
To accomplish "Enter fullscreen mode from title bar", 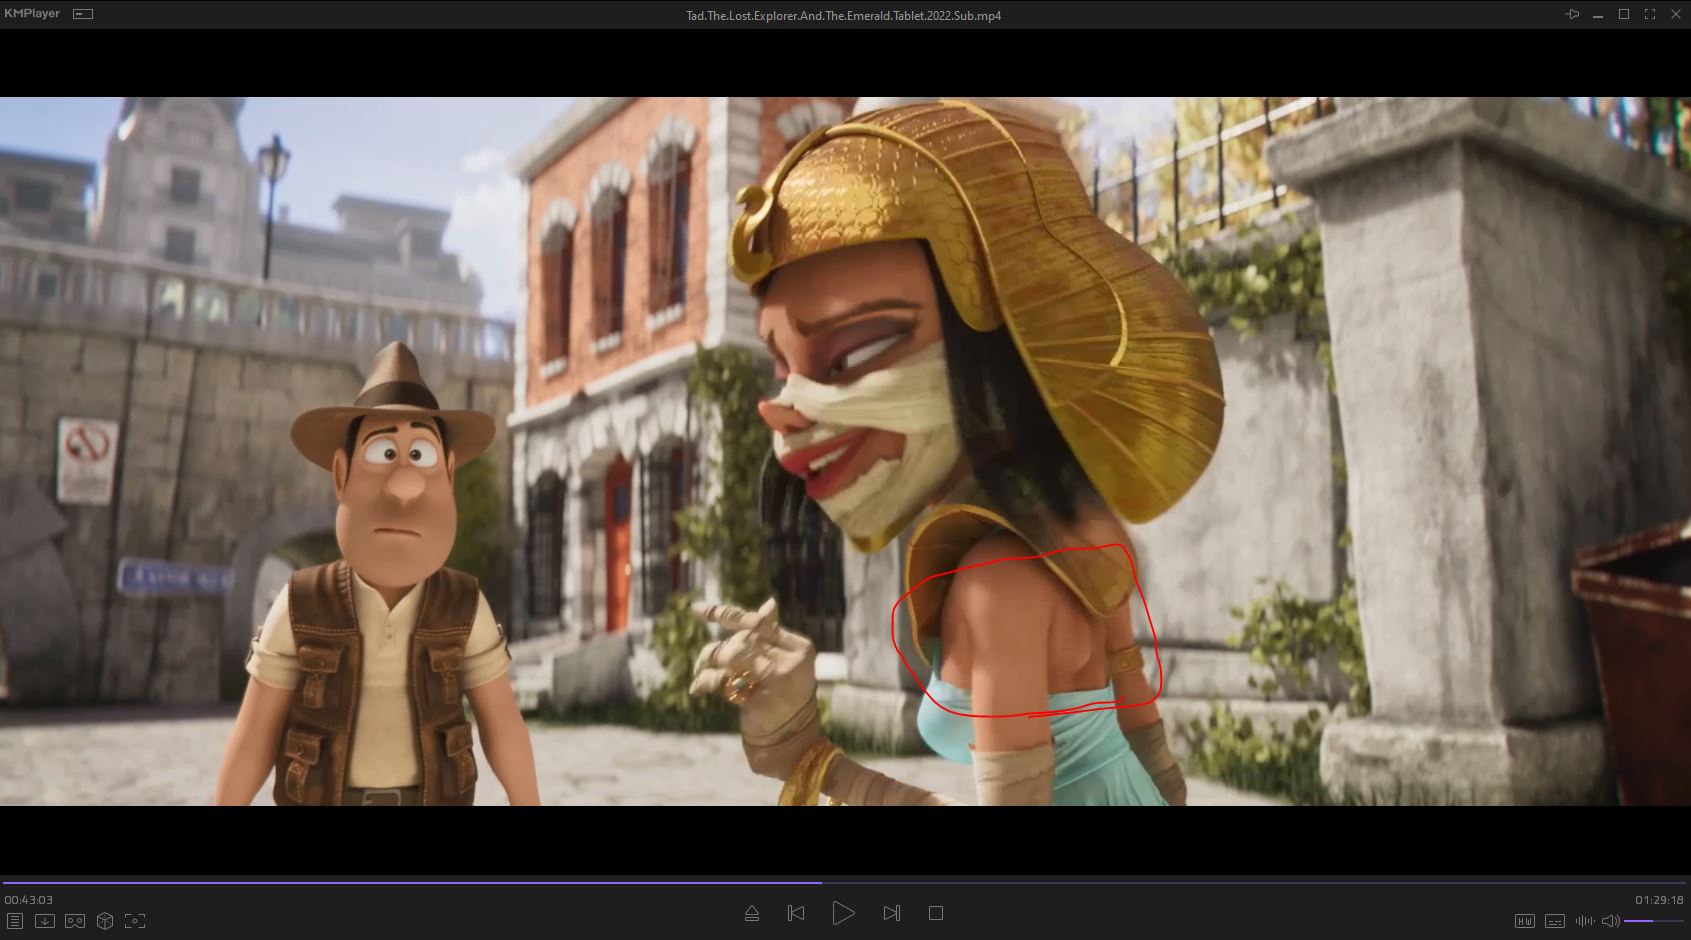I will pyautogui.click(x=1650, y=14).
